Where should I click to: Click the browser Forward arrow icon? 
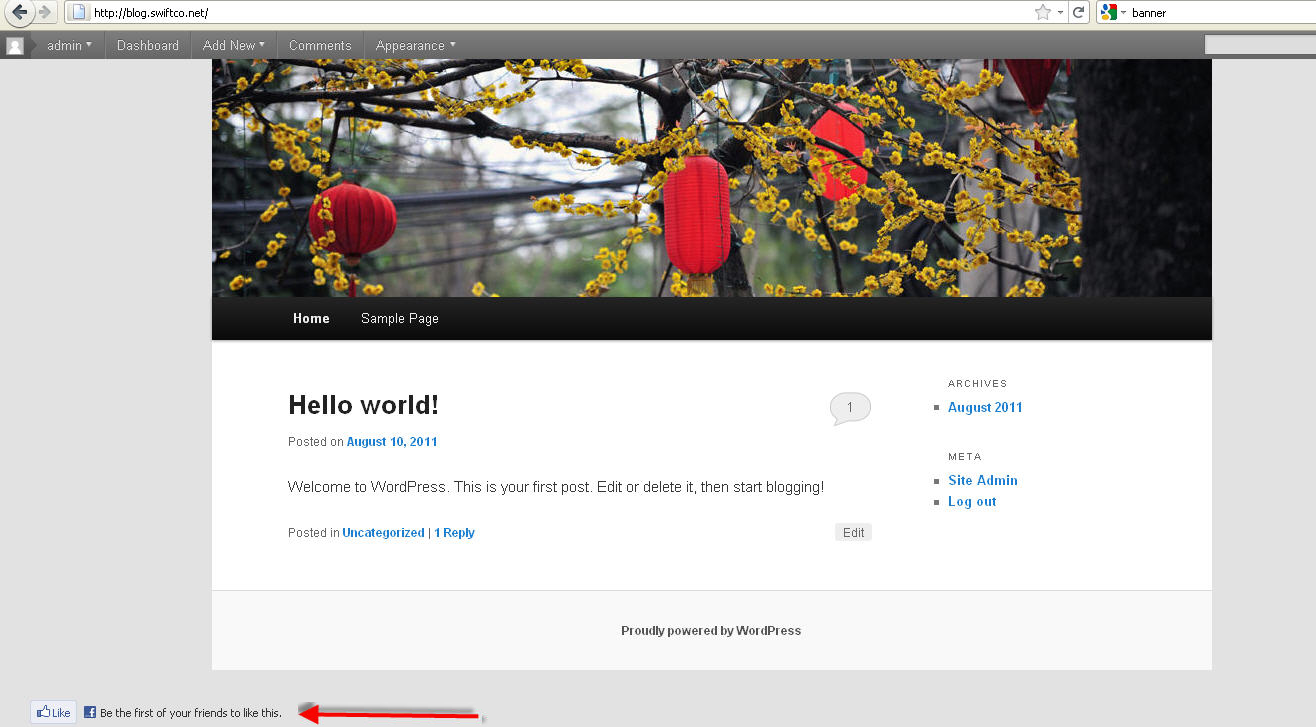coord(43,12)
